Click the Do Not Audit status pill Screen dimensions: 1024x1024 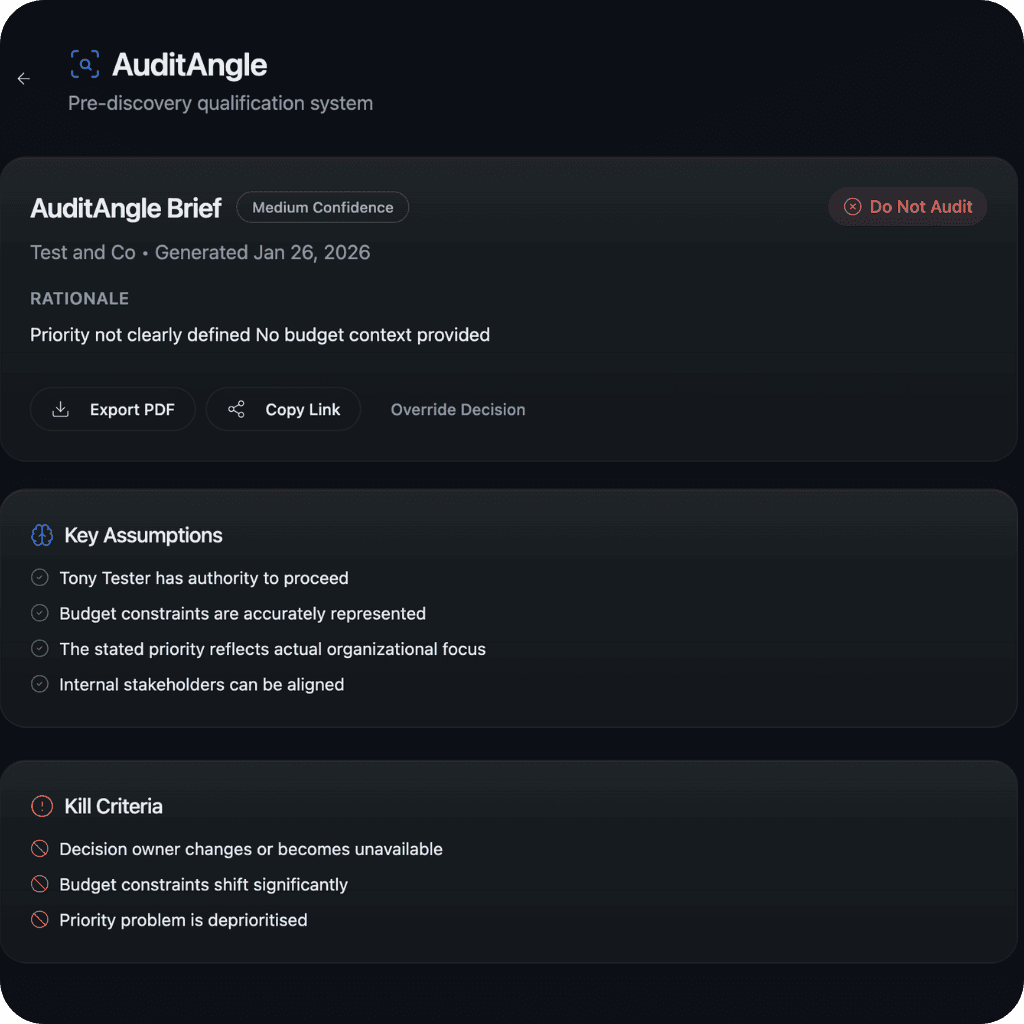(x=907, y=207)
